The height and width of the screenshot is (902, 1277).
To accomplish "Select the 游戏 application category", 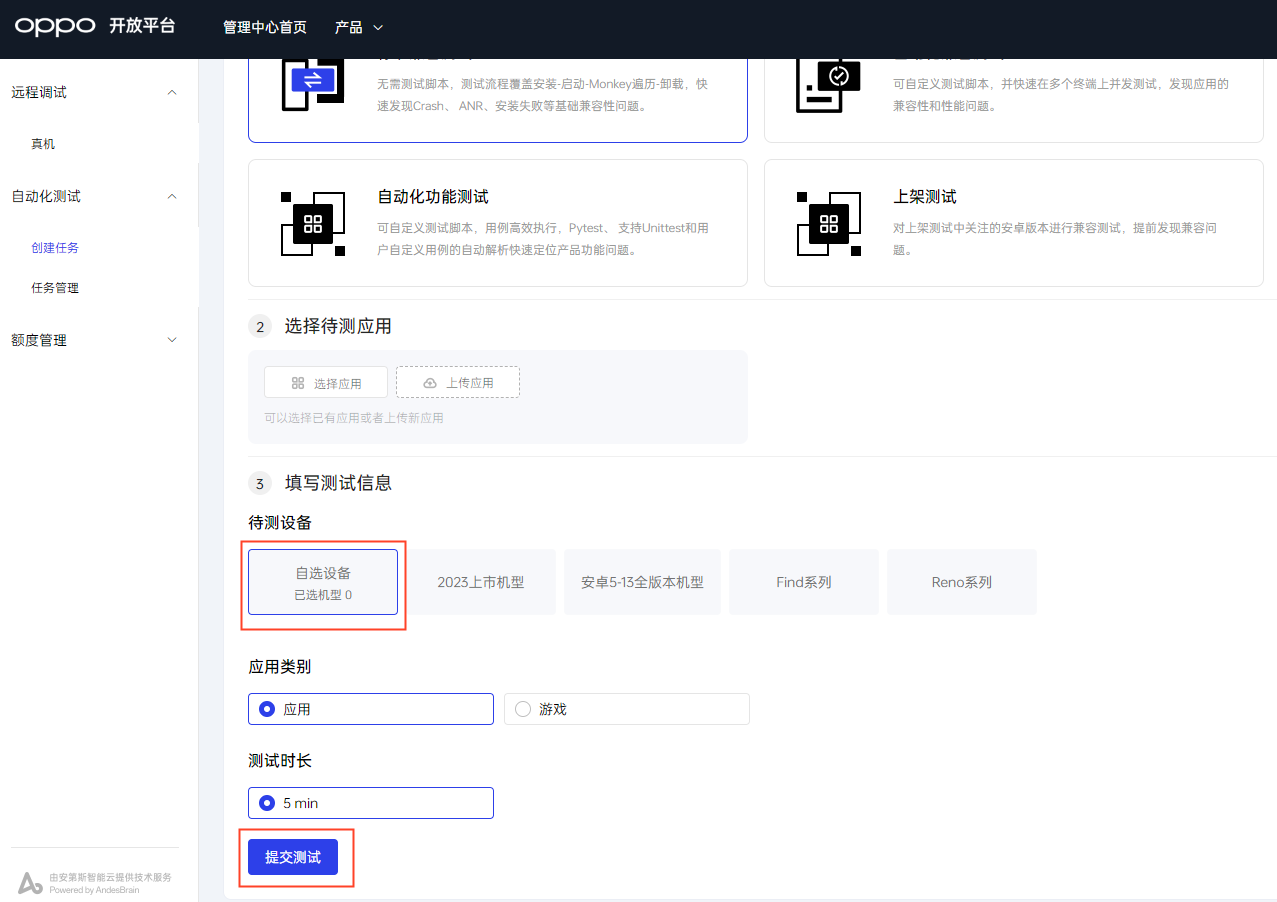I will tap(522, 708).
